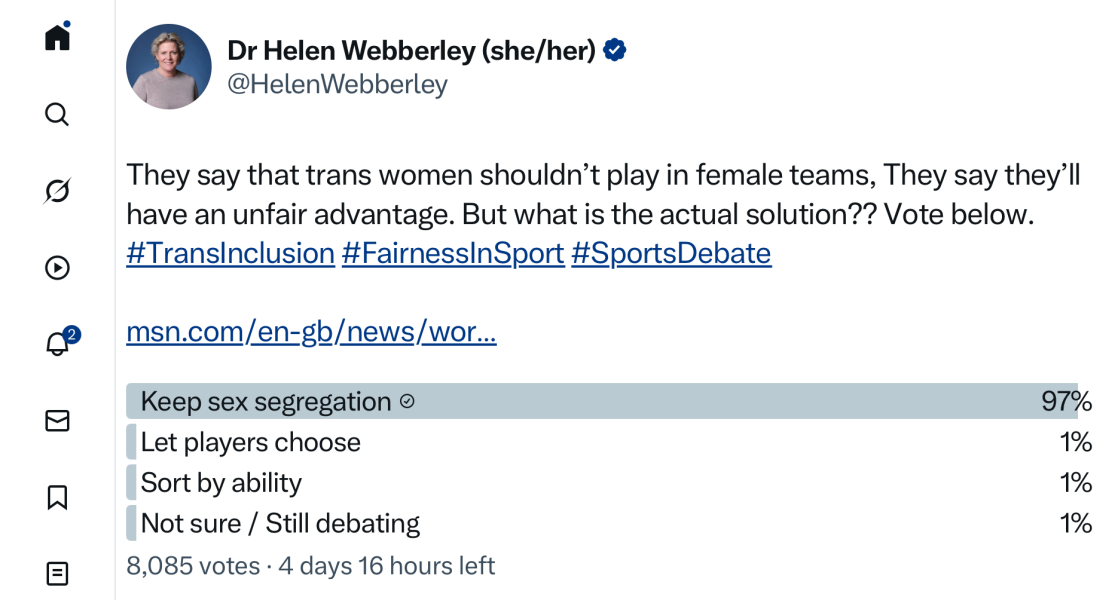This screenshot has width=1118, height=600.
Task: Open the Videos play icon
Action: (x=57, y=268)
